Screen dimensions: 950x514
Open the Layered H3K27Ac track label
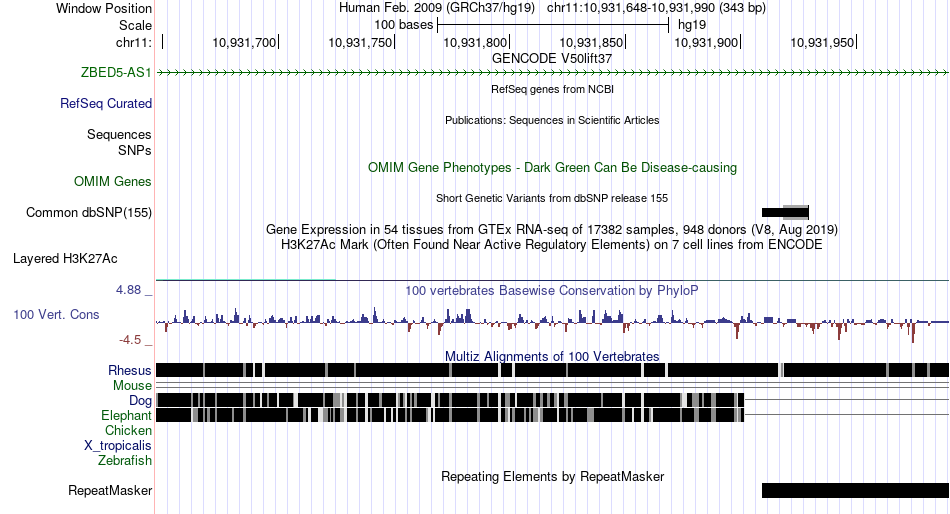tap(65, 259)
